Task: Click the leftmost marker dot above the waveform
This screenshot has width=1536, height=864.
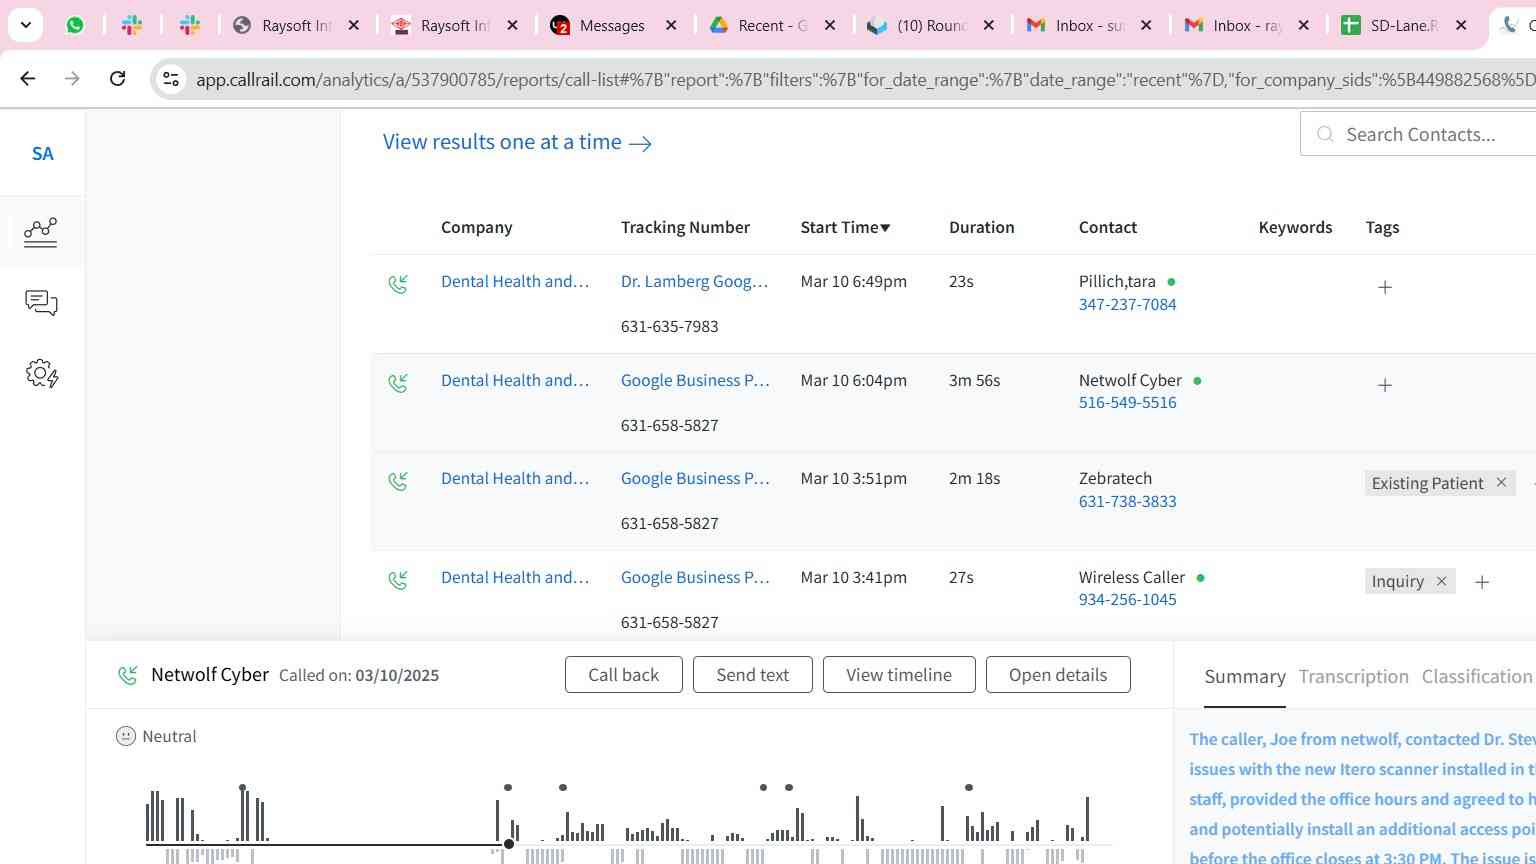Action: 243,788
